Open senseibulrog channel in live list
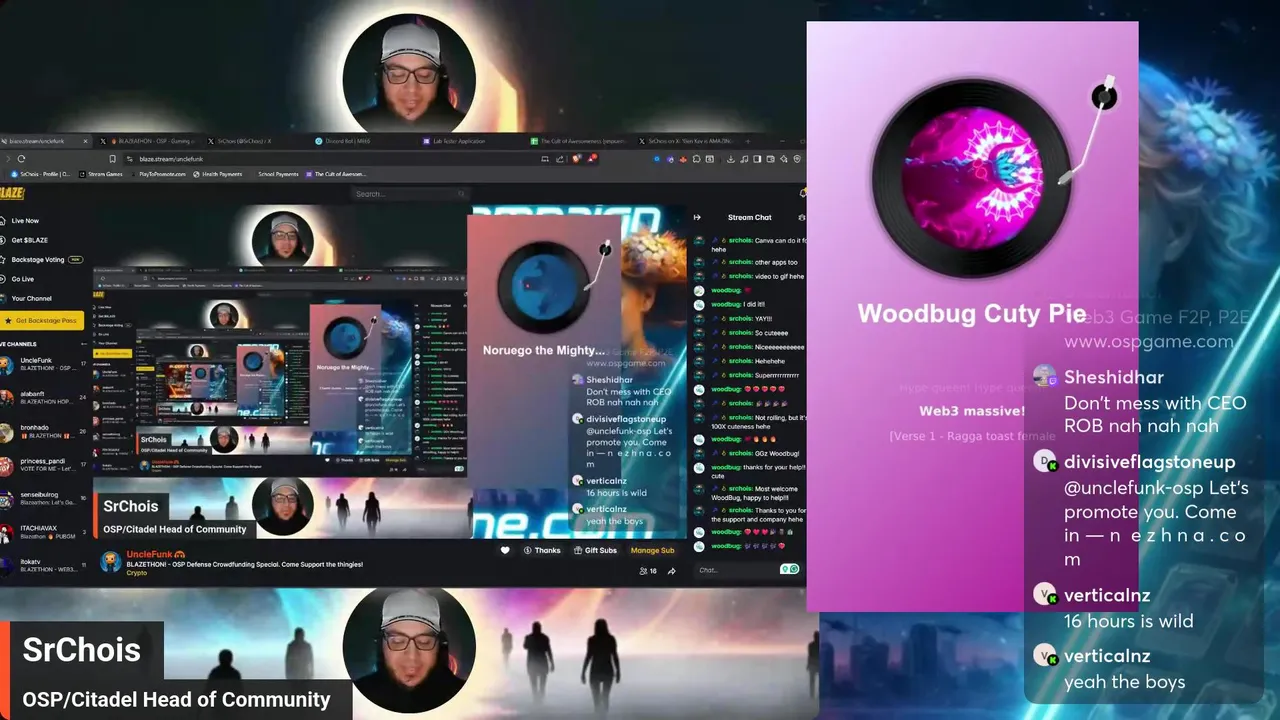 click(x=44, y=499)
